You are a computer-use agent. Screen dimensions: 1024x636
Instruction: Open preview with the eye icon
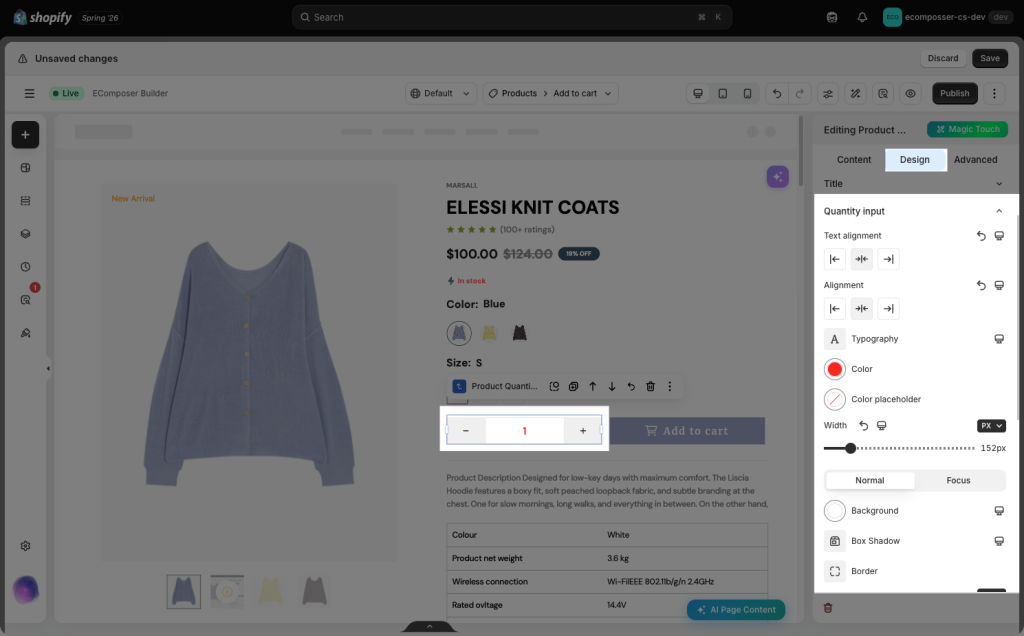click(x=910, y=93)
